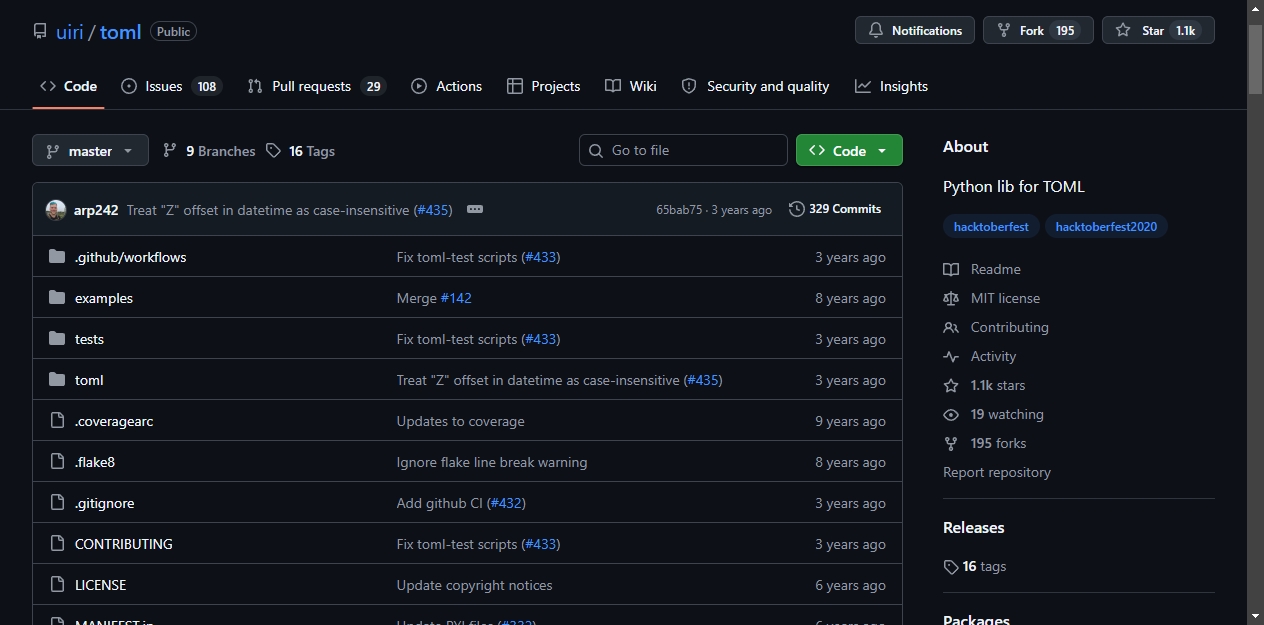1264x625 pixels.
Task: Open the .flake8 file
Action: (95, 462)
